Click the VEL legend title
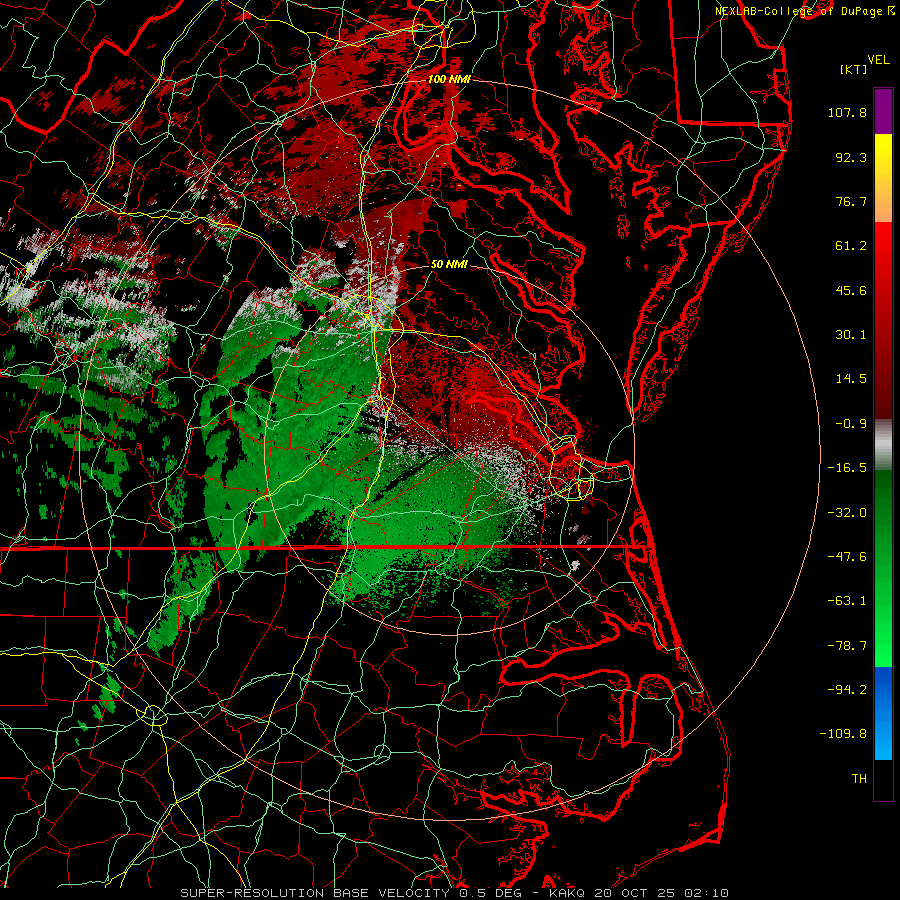The image size is (900, 900). point(879,60)
